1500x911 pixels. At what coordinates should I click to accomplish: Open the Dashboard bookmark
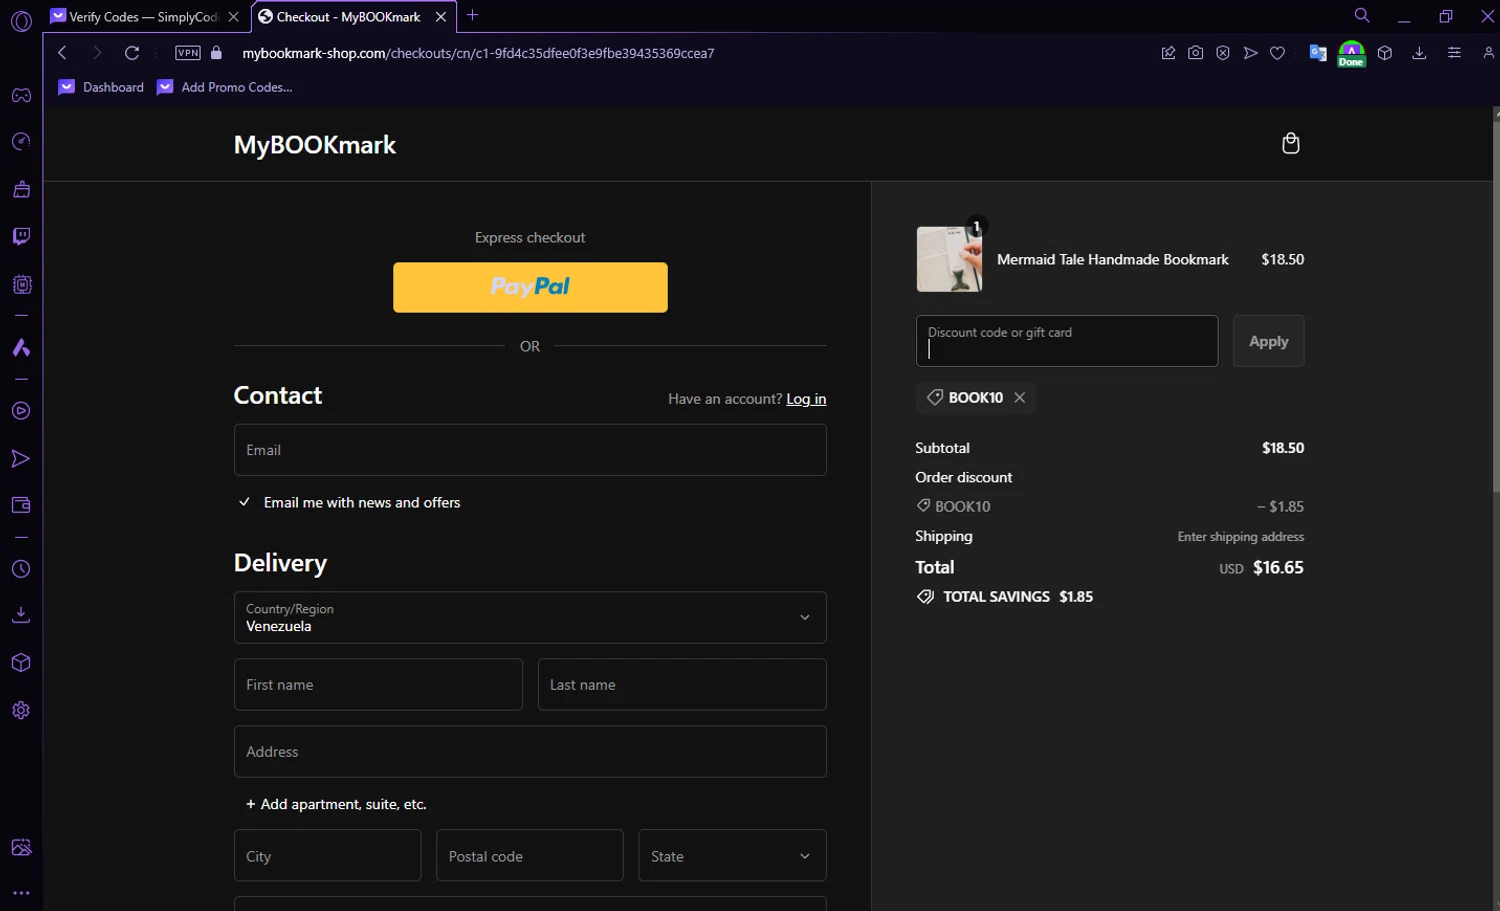(x=101, y=87)
